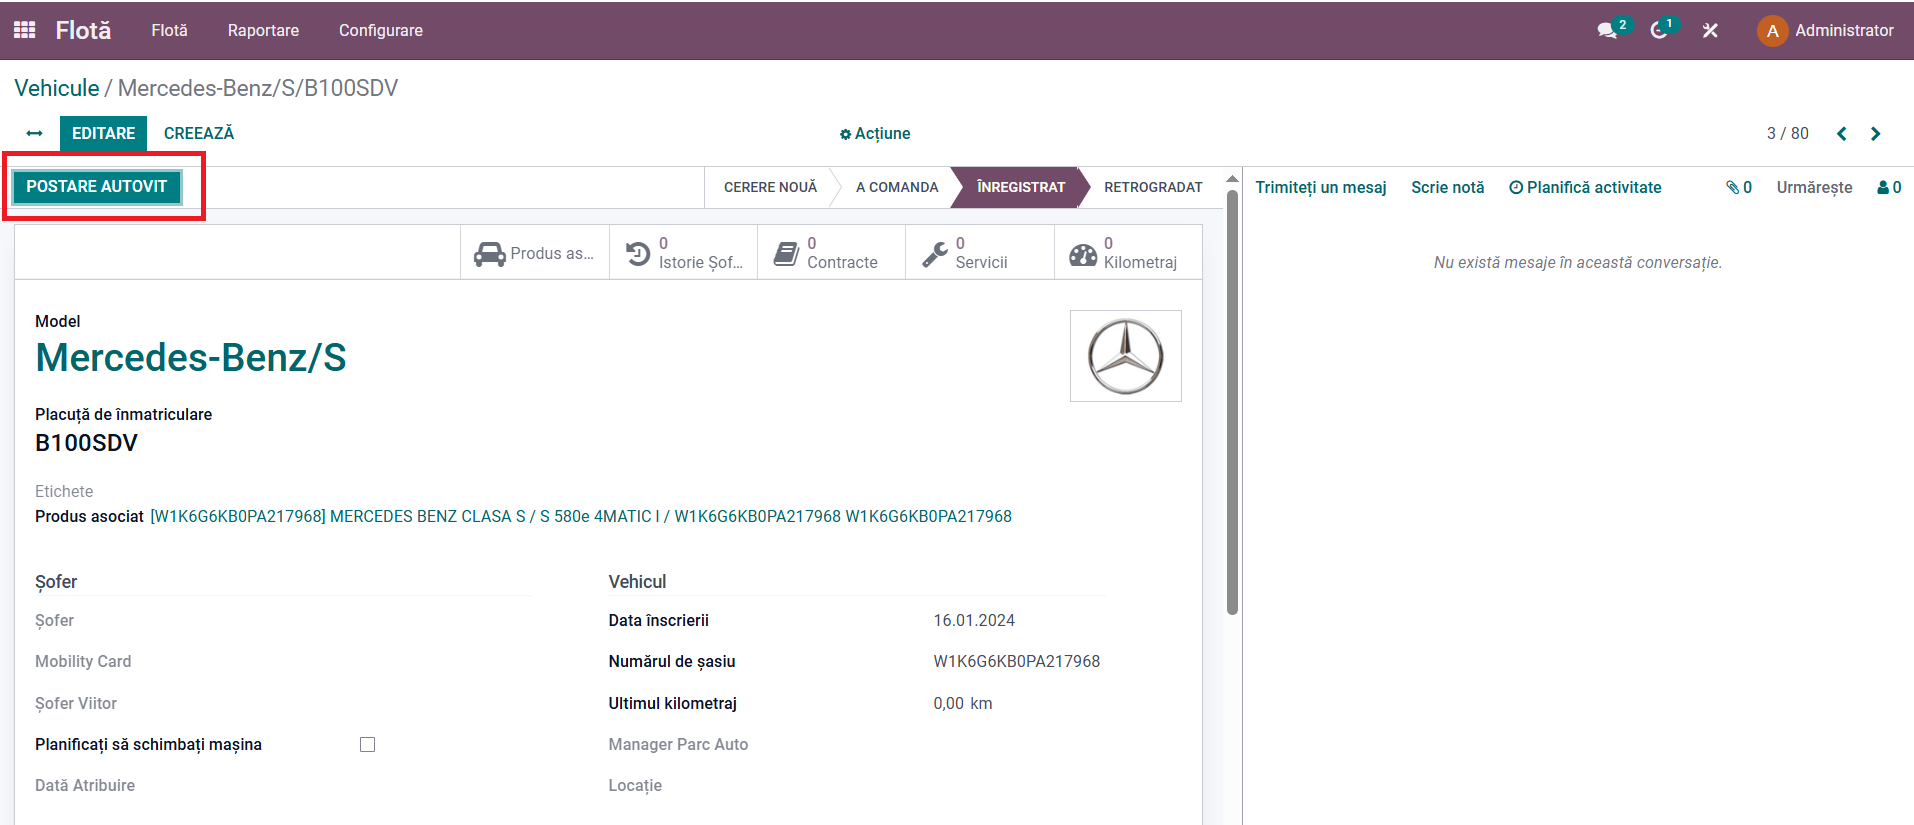Screen dimensions: 1914x825
Task: Open the associated product W1K6G6KB0PA217968 link
Action: [581, 516]
